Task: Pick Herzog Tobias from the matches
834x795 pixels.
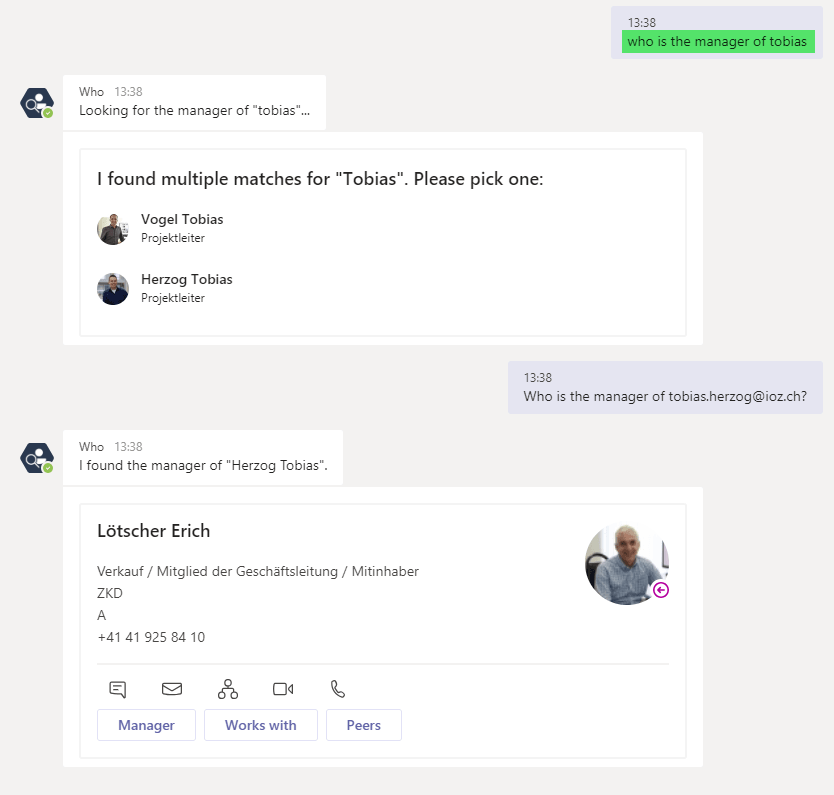Action: [x=187, y=279]
